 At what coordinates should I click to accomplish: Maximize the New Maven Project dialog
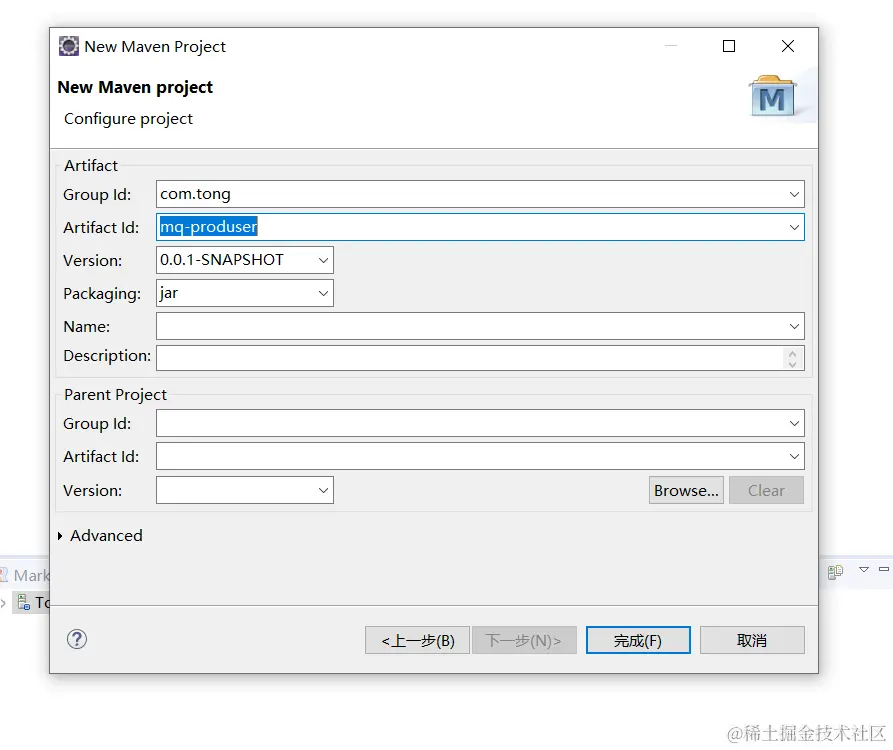729,46
